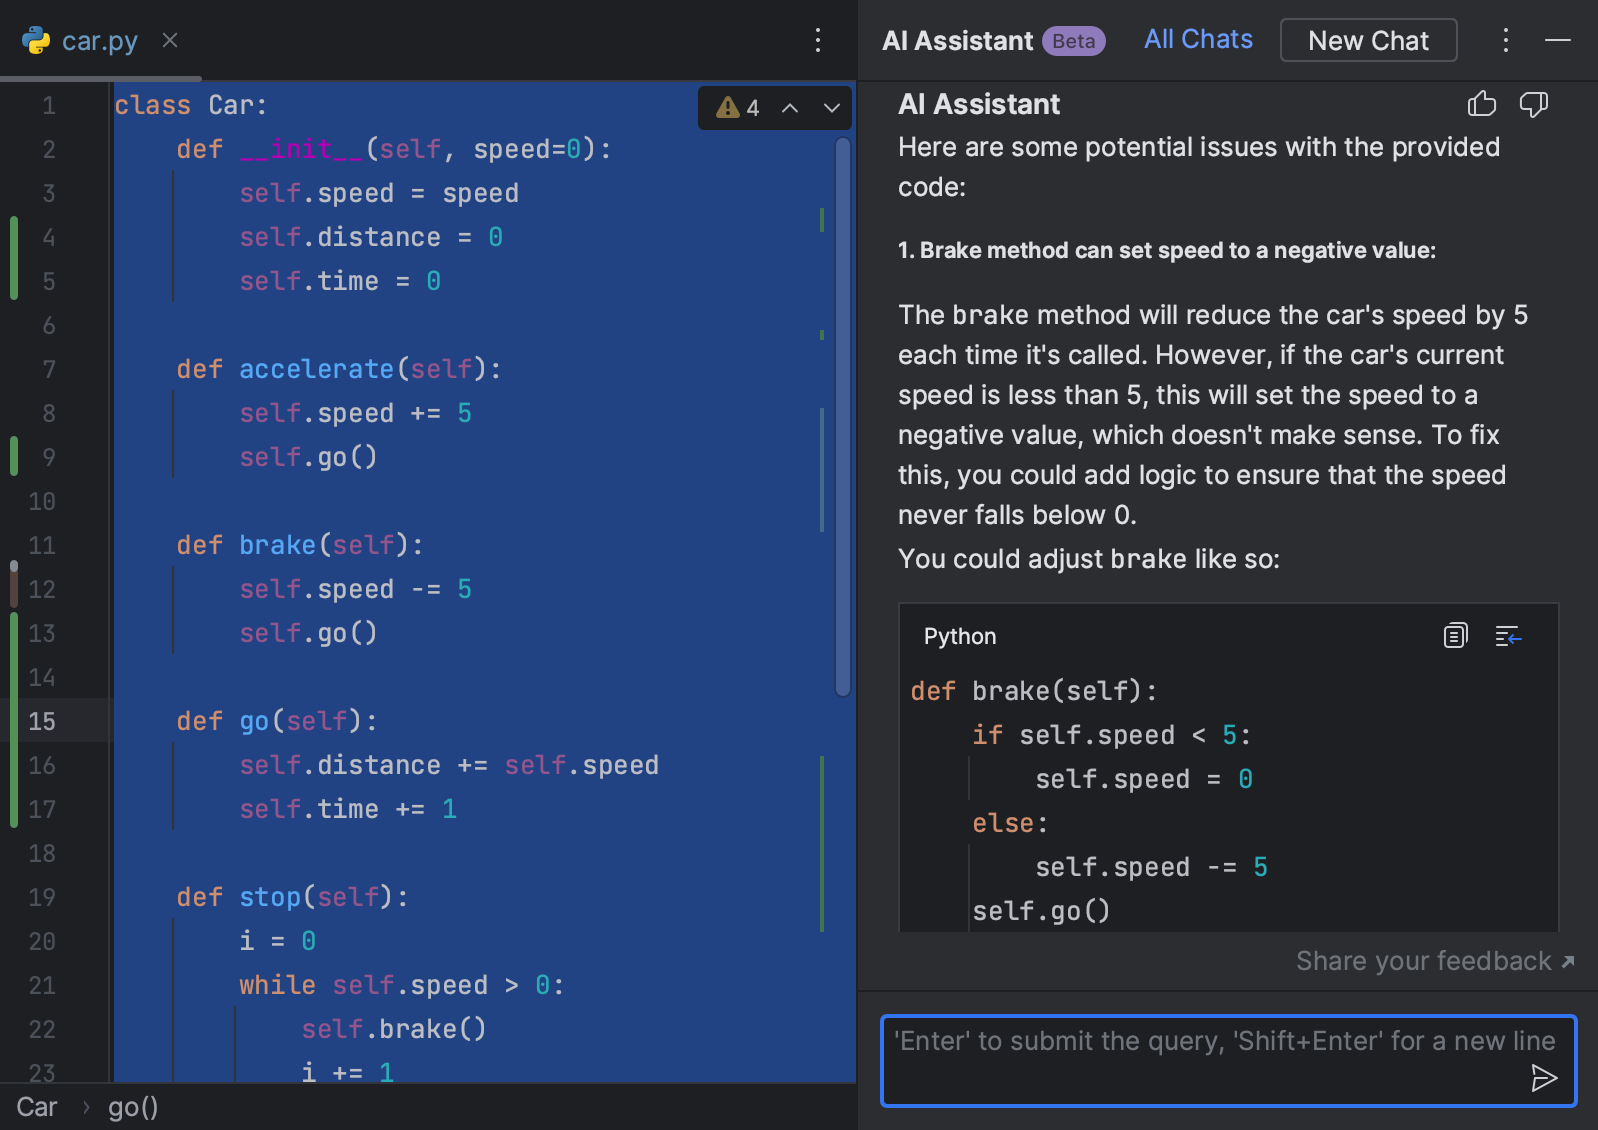Click the thumbs up icon
Viewport: 1598px width, 1130px height.
1481,104
